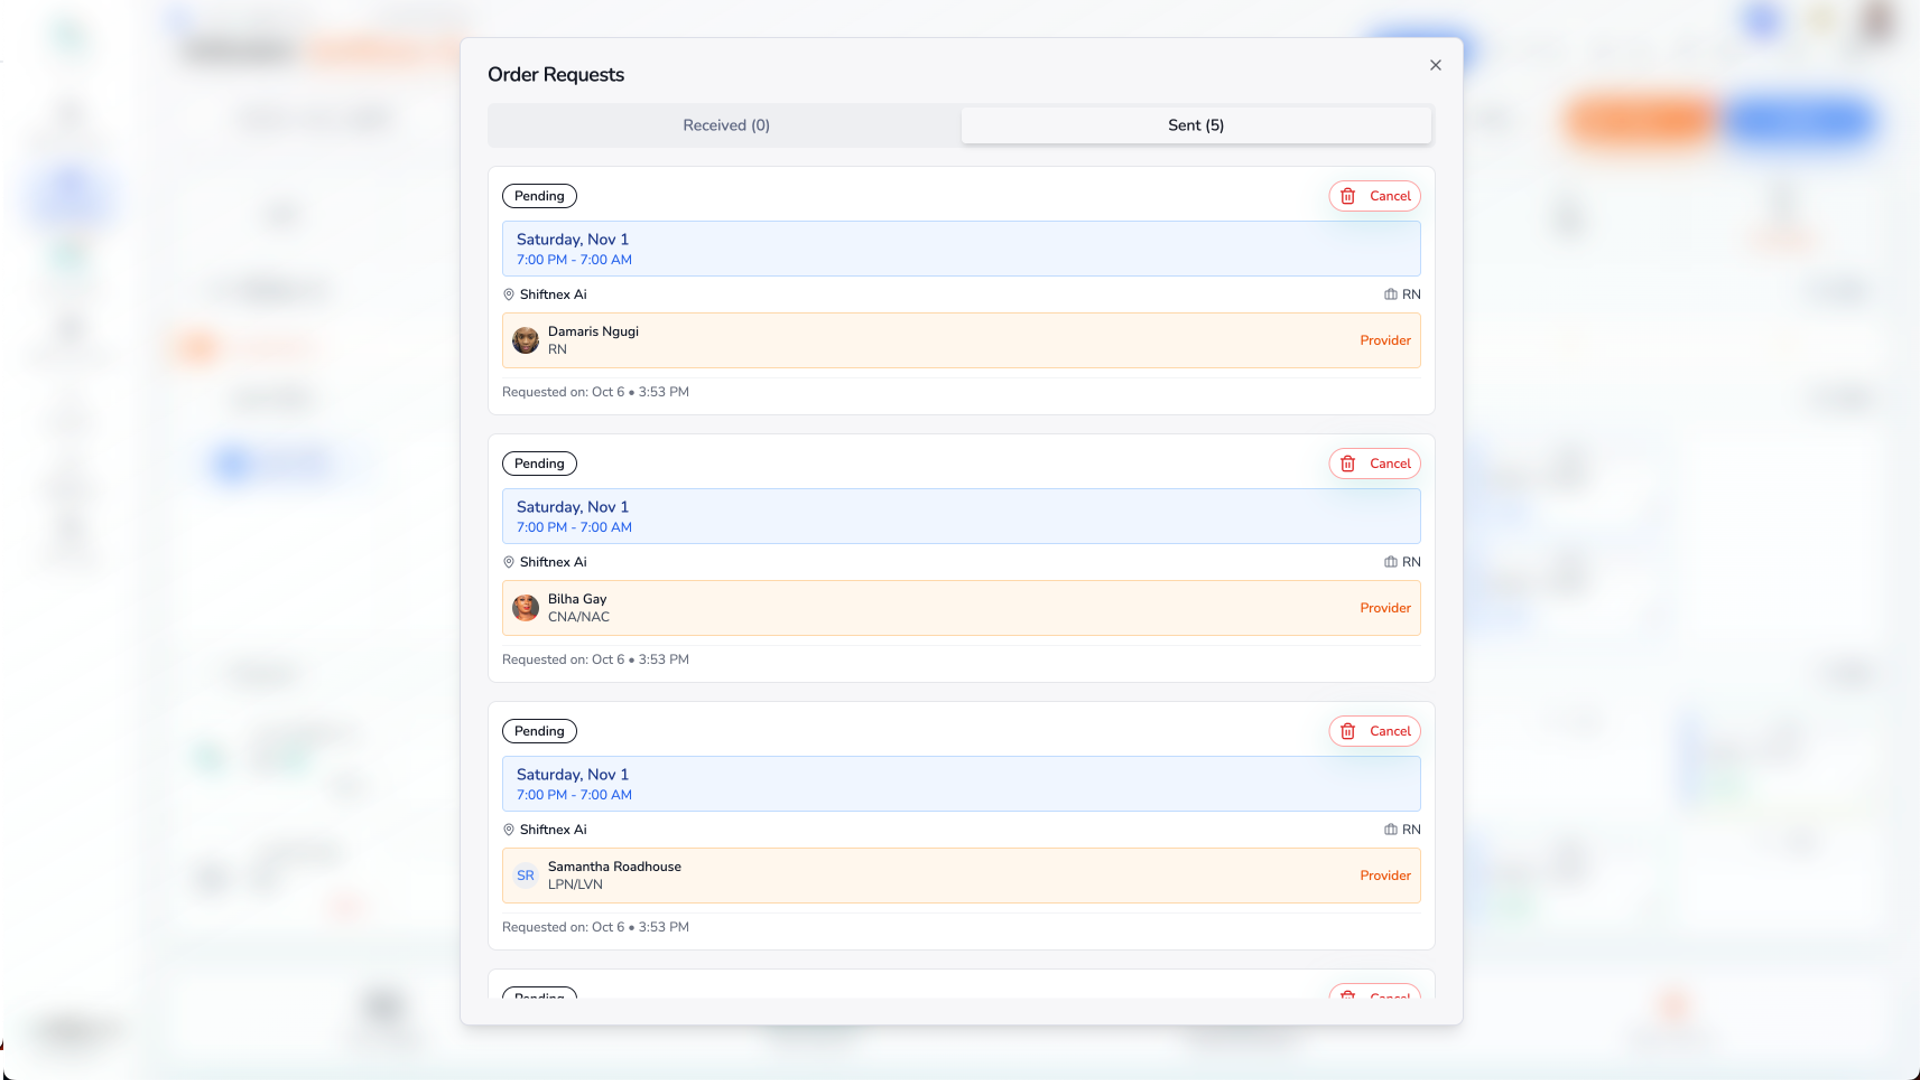Click location pin icon in second request
This screenshot has height=1080, width=1920.
508,562
